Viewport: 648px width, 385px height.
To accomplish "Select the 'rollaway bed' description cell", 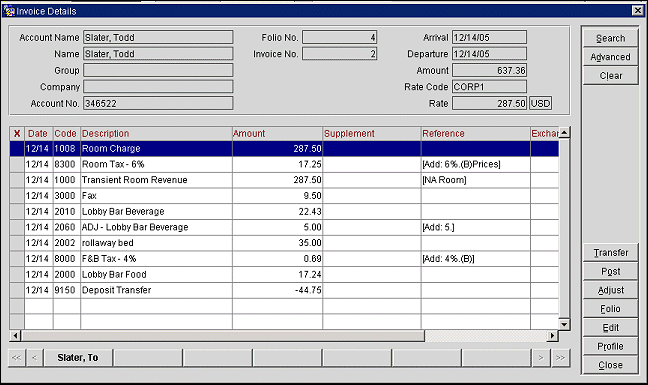I will click(x=156, y=243).
